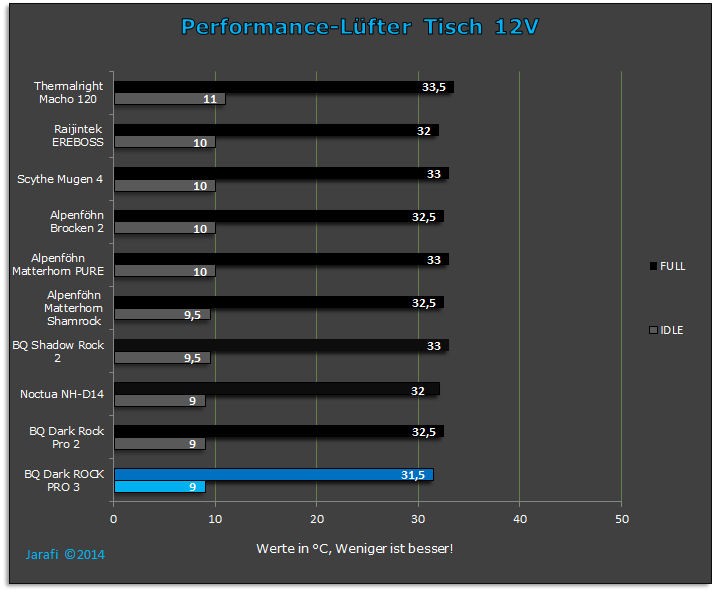Screen dimensions: 714x592
Task: Click the Raijintek EREBOSS label
Action: (x=77, y=136)
